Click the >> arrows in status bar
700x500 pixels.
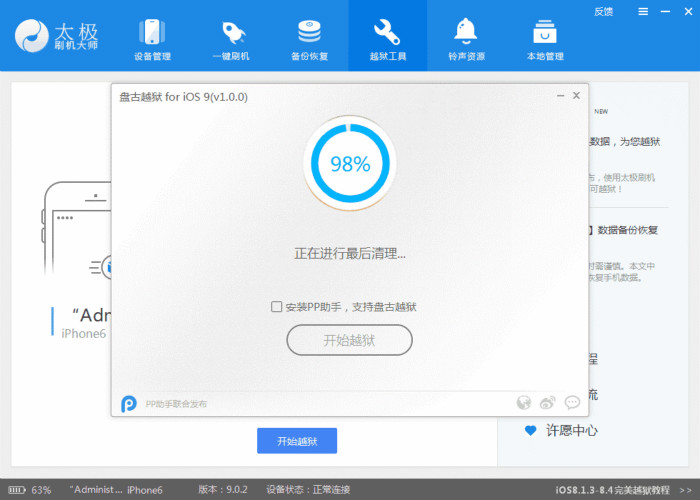(x=686, y=490)
